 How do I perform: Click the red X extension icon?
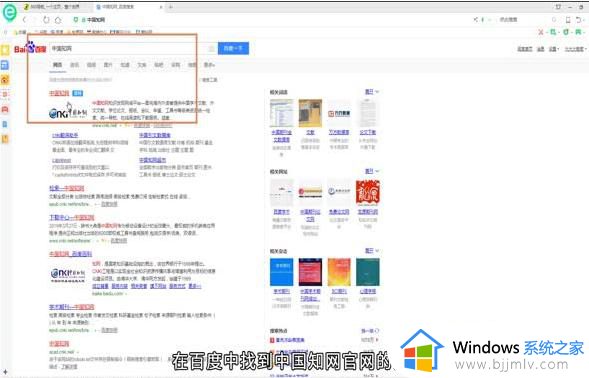pyautogui.click(x=541, y=32)
